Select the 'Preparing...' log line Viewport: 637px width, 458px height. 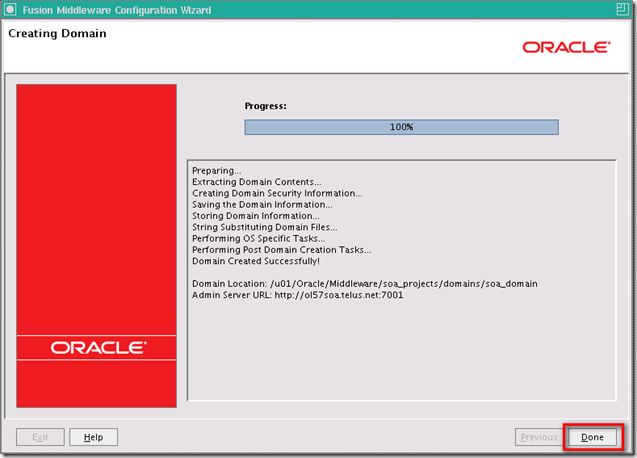tap(217, 171)
